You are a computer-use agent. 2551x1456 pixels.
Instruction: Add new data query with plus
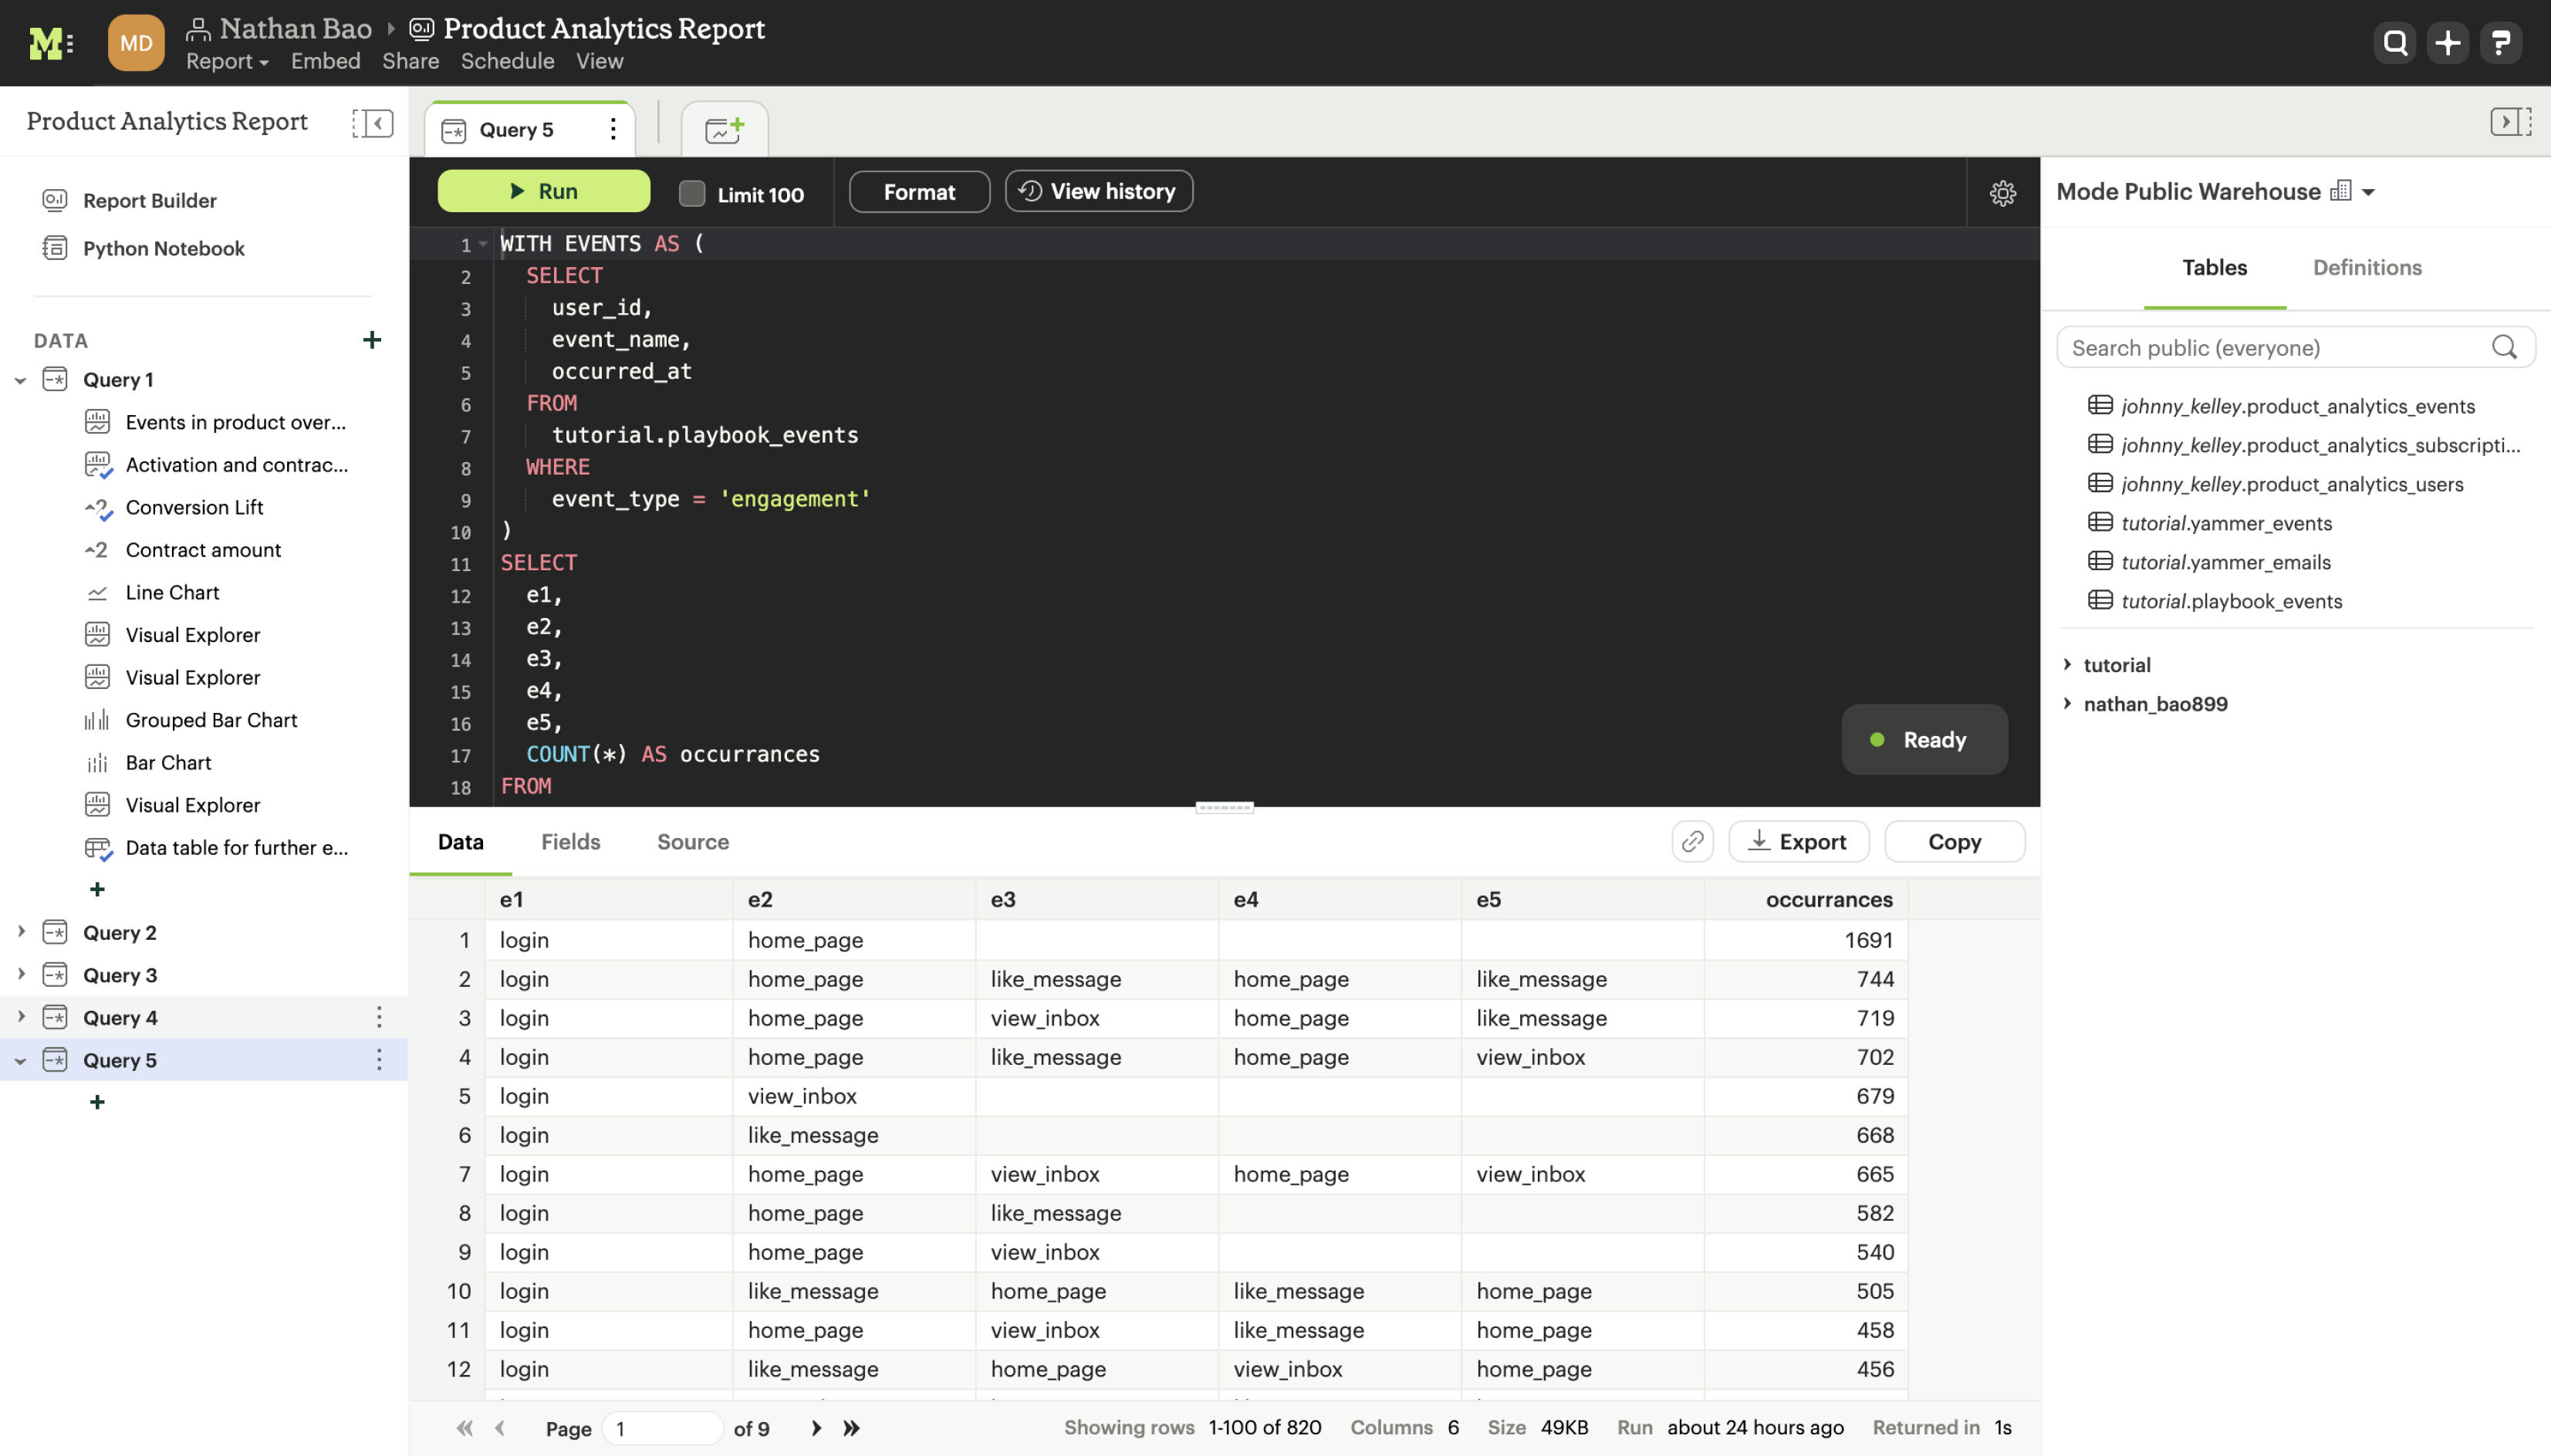372,340
